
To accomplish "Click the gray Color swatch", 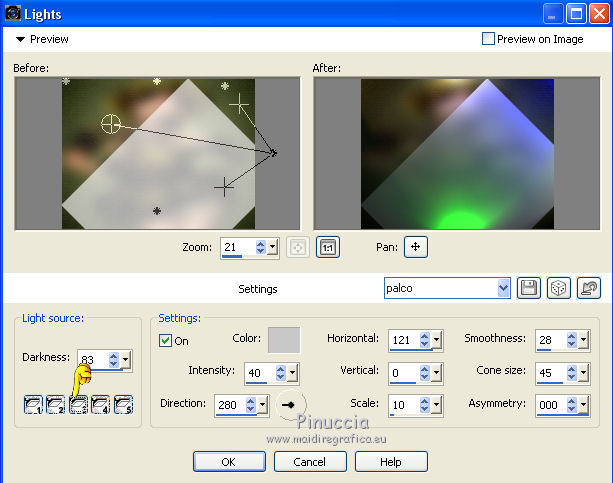I will coord(284,340).
